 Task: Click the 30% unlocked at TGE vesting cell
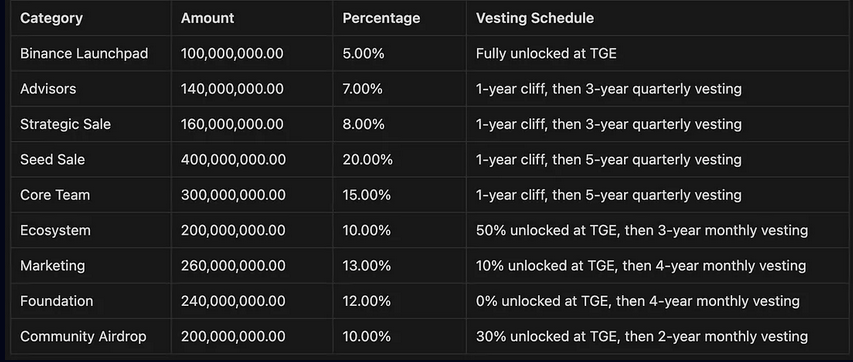coord(642,336)
